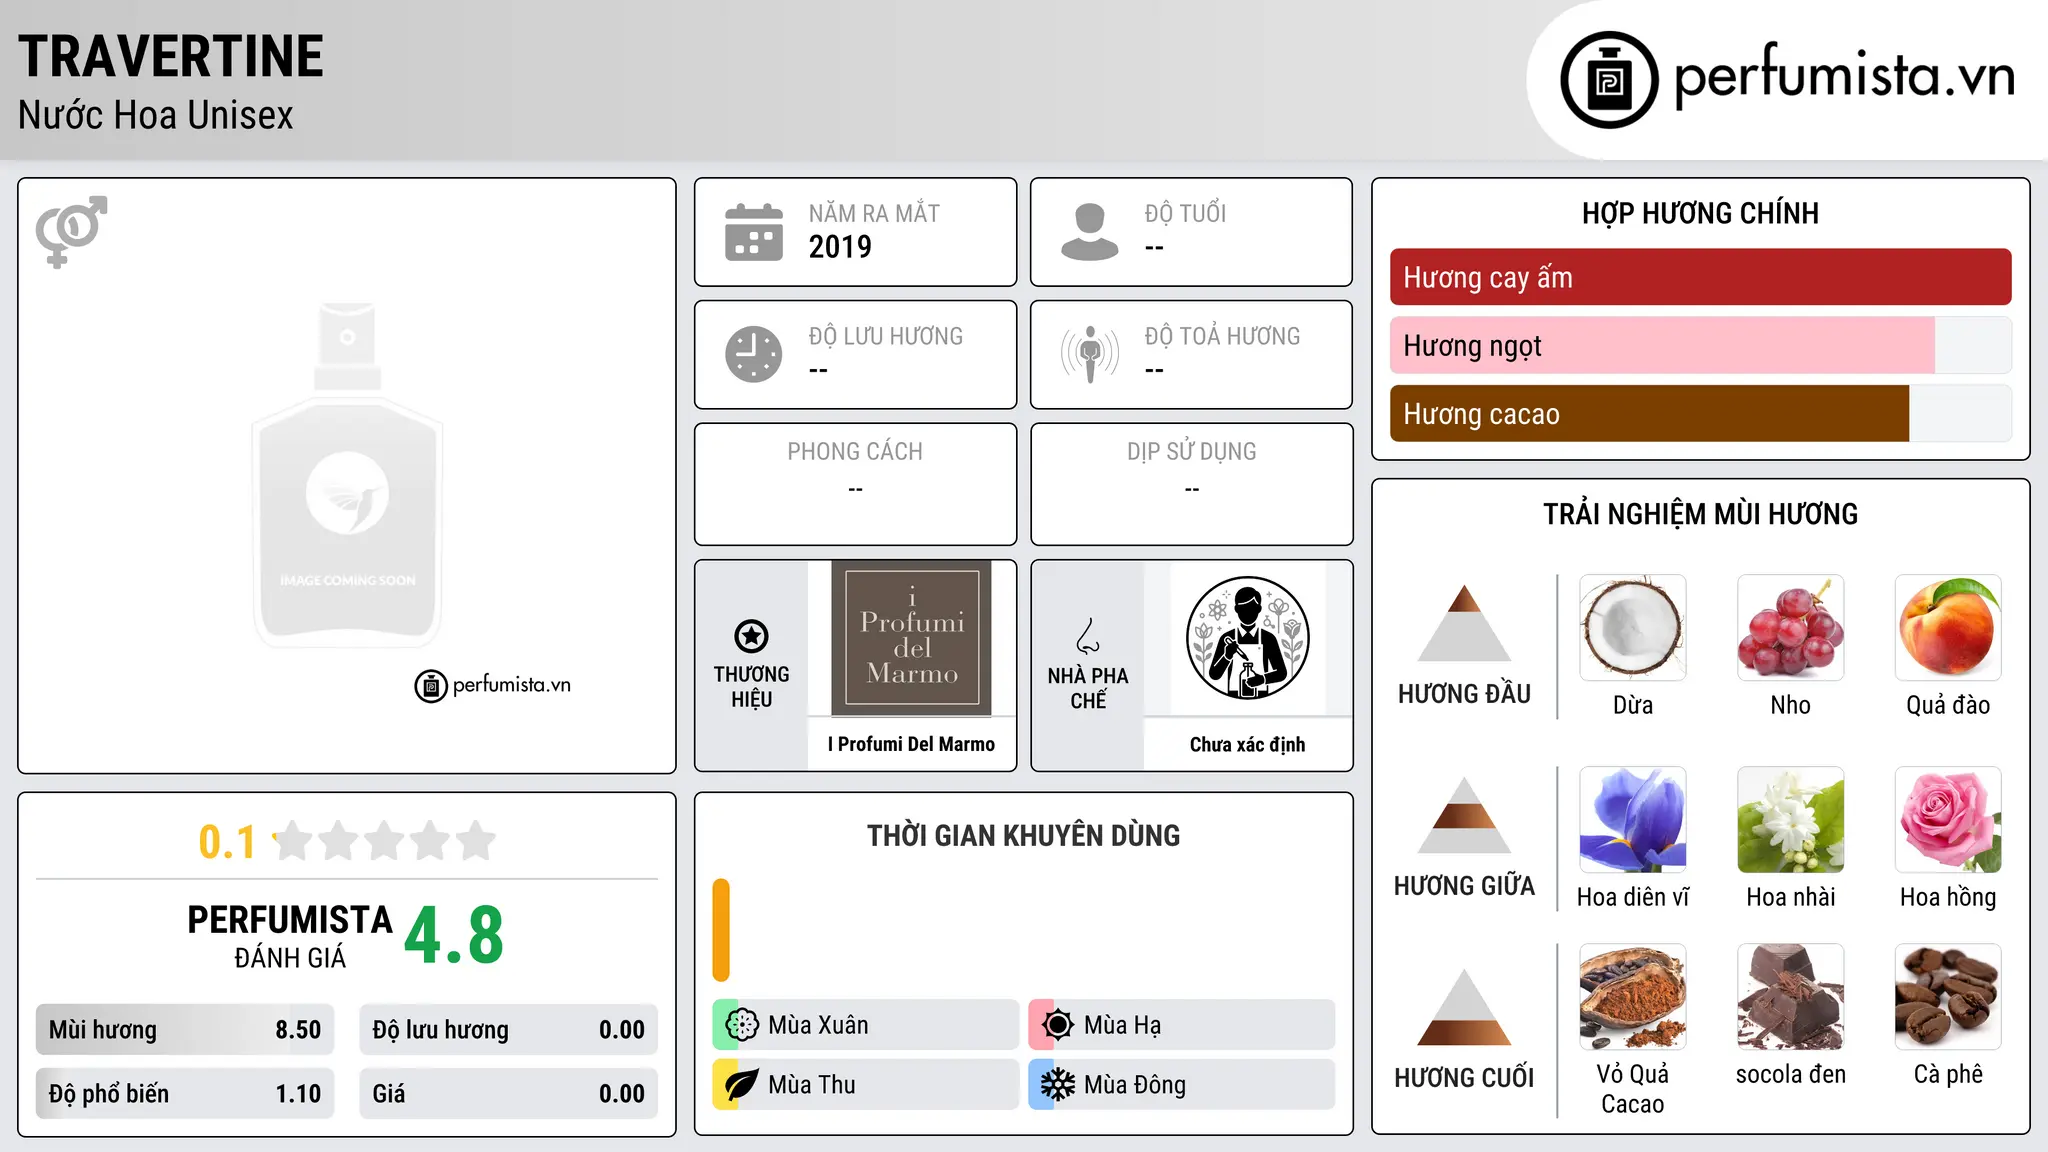Viewport: 2048px width, 1152px height.
Task: Click the user rating value 0.1
Action: click(x=227, y=842)
